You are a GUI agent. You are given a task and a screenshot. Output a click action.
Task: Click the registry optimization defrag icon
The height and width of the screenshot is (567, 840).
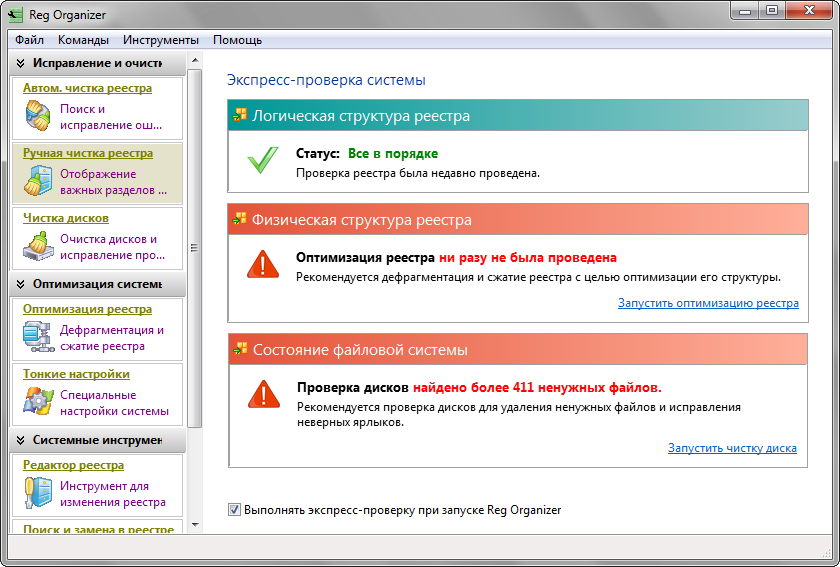tap(39, 337)
